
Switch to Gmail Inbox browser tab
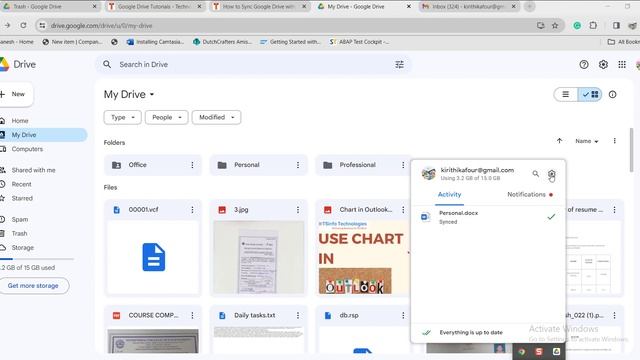pyautogui.click(x=469, y=7)
